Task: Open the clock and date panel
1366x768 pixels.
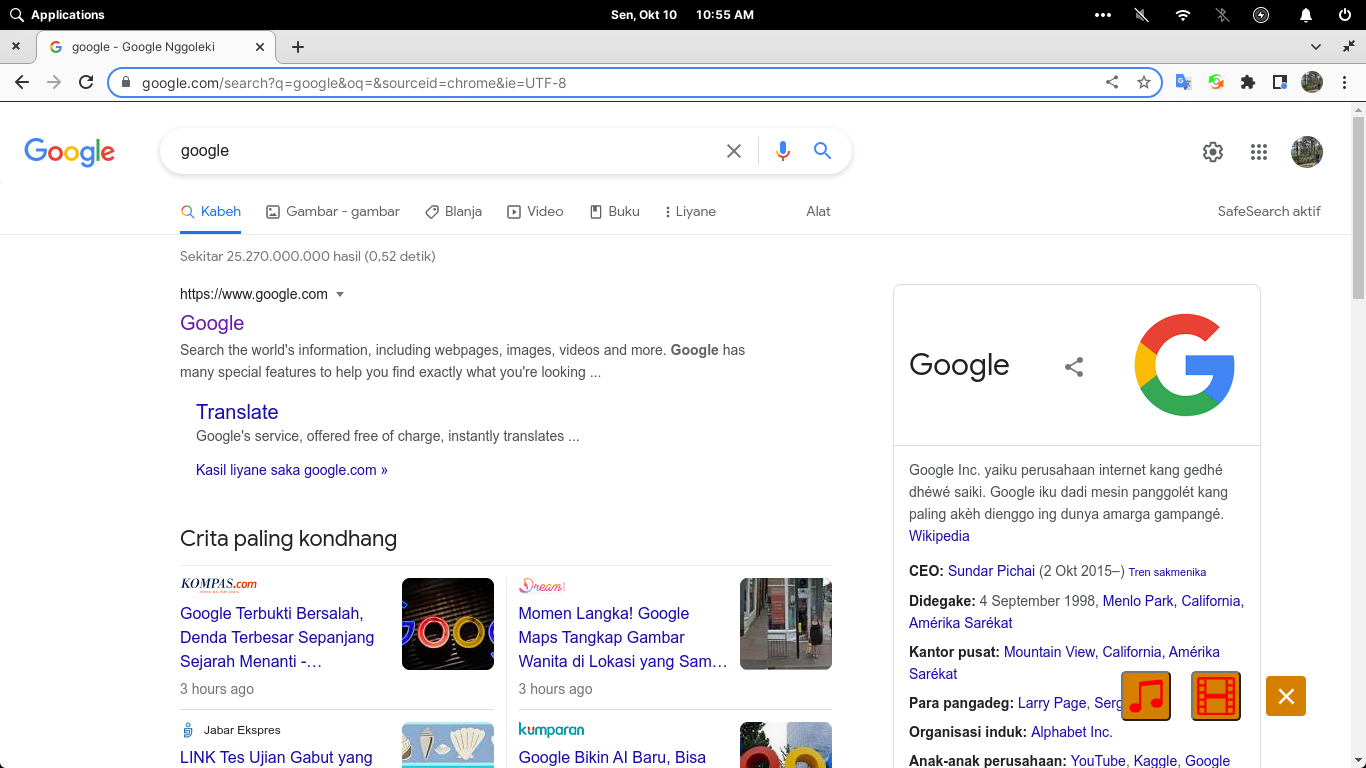Action: pos(682,15)
